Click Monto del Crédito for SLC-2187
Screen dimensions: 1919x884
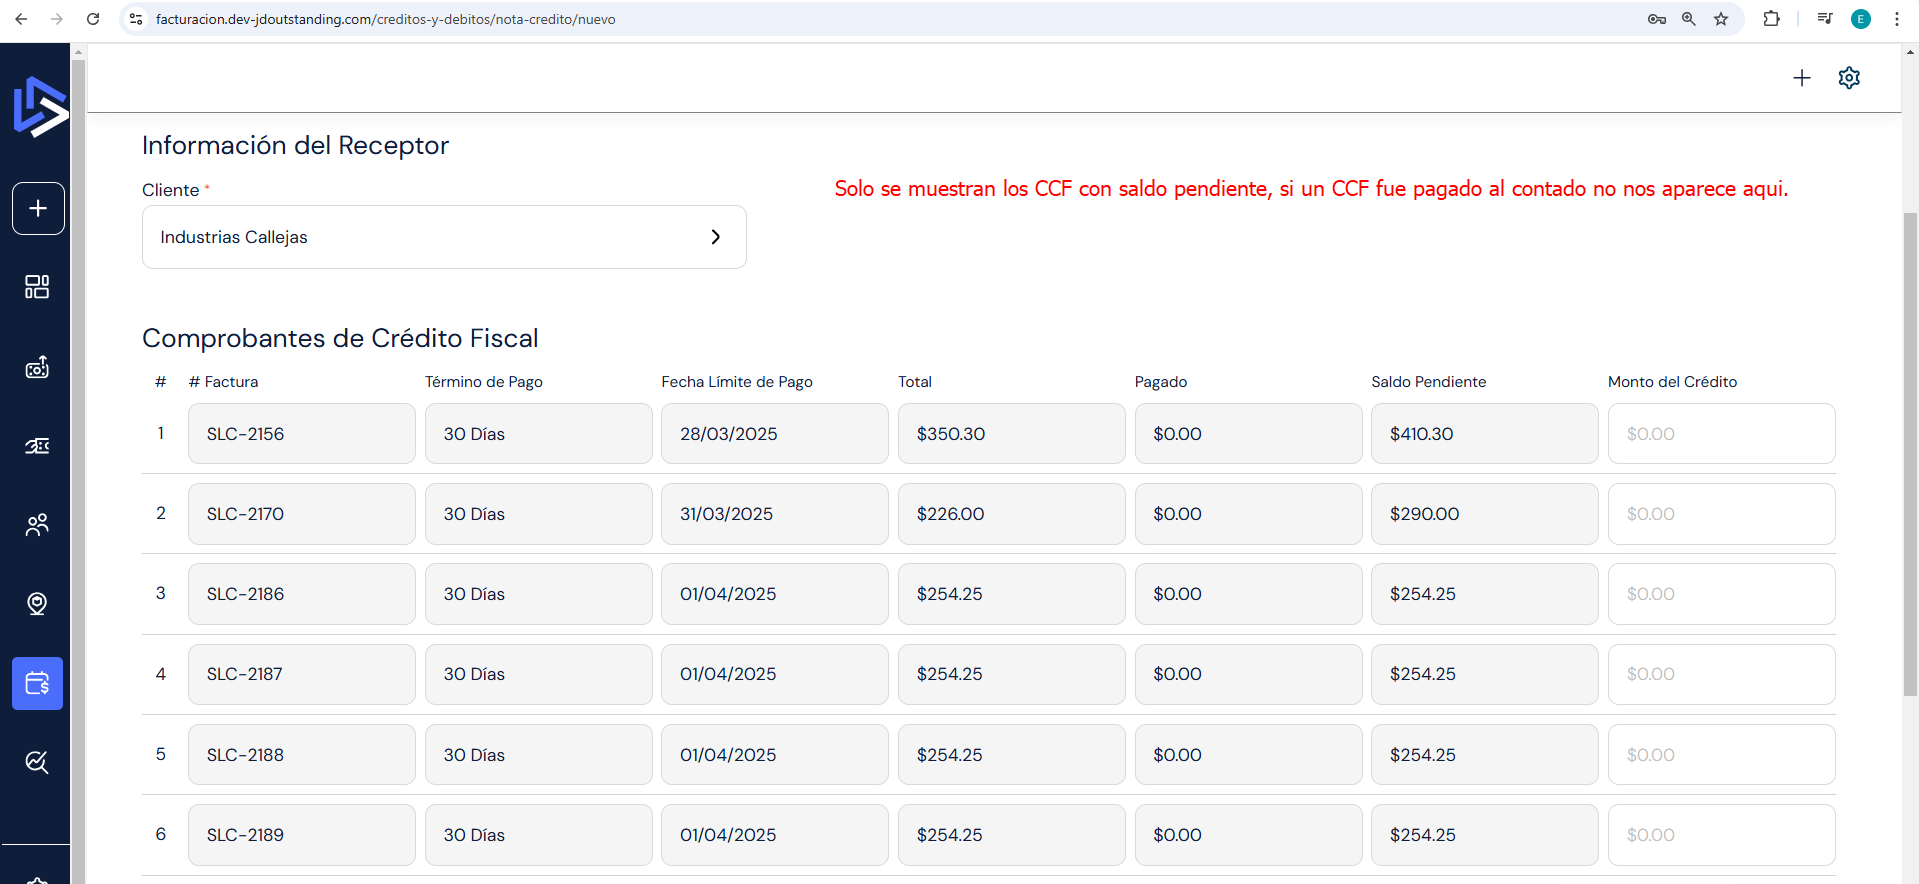point(1721,674)
